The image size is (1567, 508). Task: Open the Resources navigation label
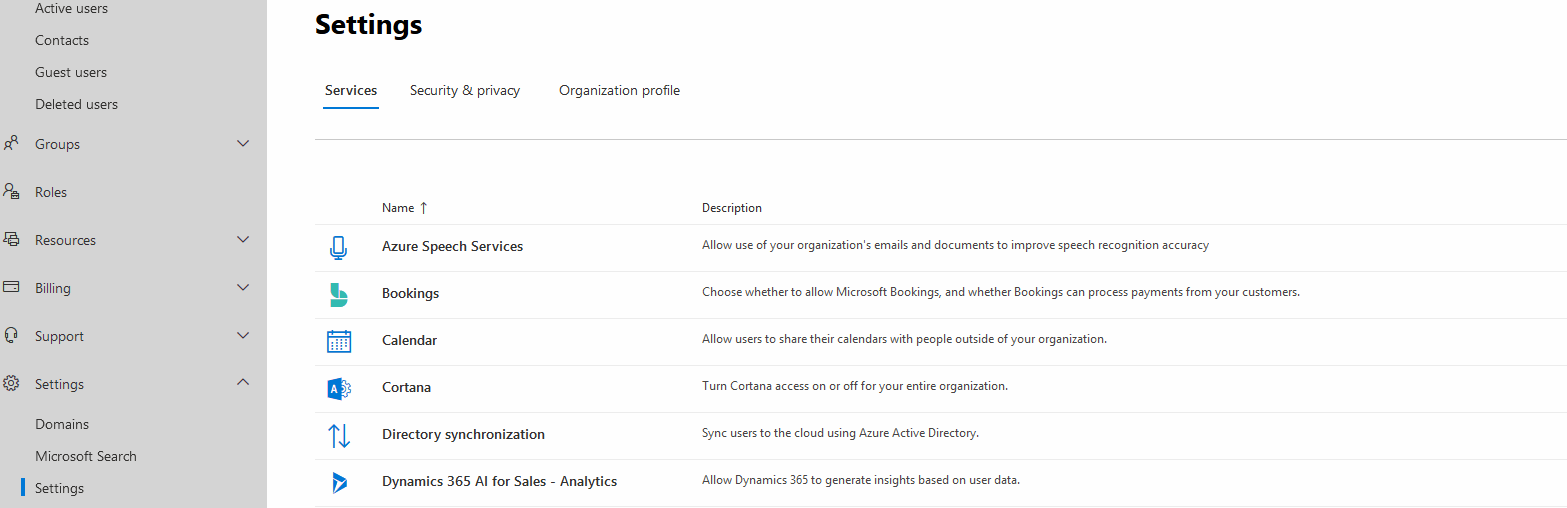[65, 240]
